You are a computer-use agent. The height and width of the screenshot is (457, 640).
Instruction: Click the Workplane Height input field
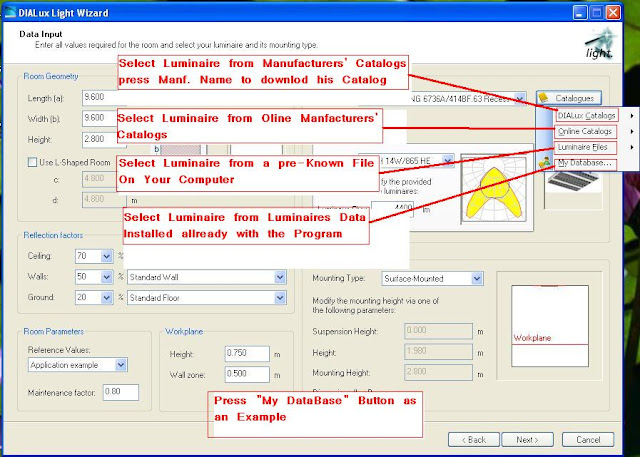point(247,354)
